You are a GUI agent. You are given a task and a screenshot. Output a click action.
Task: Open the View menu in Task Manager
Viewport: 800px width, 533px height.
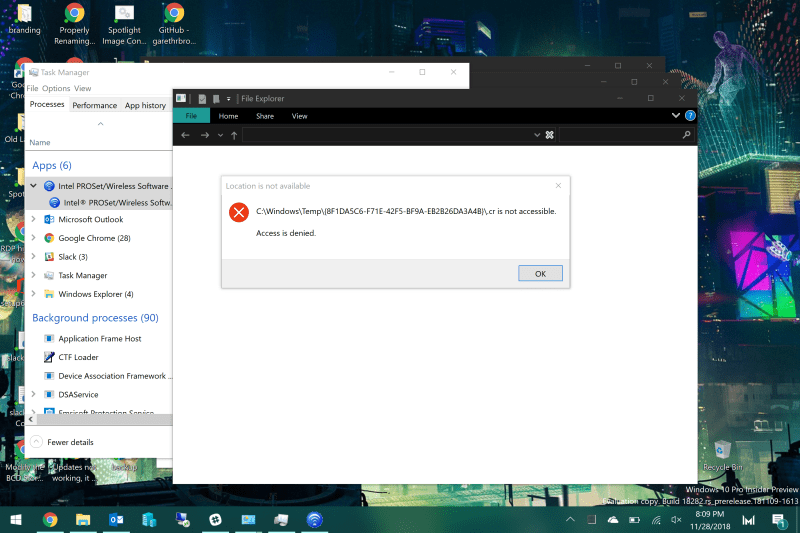(x=82, y=88)
